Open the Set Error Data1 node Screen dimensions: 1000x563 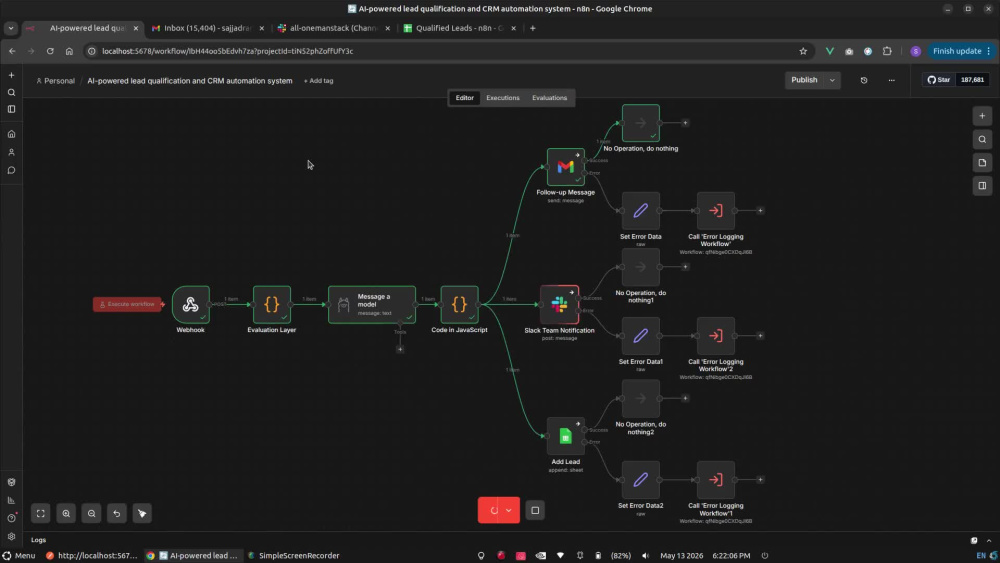click(640, 335)
